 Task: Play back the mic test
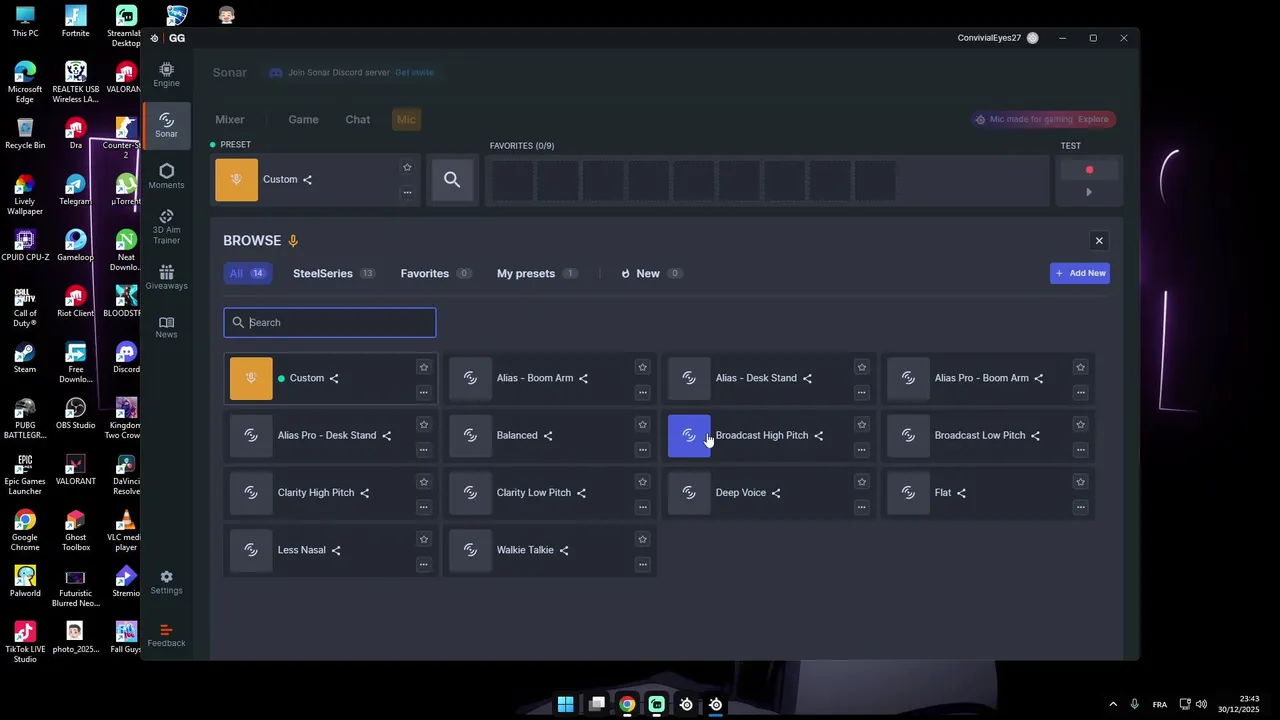click(1089, 192)
